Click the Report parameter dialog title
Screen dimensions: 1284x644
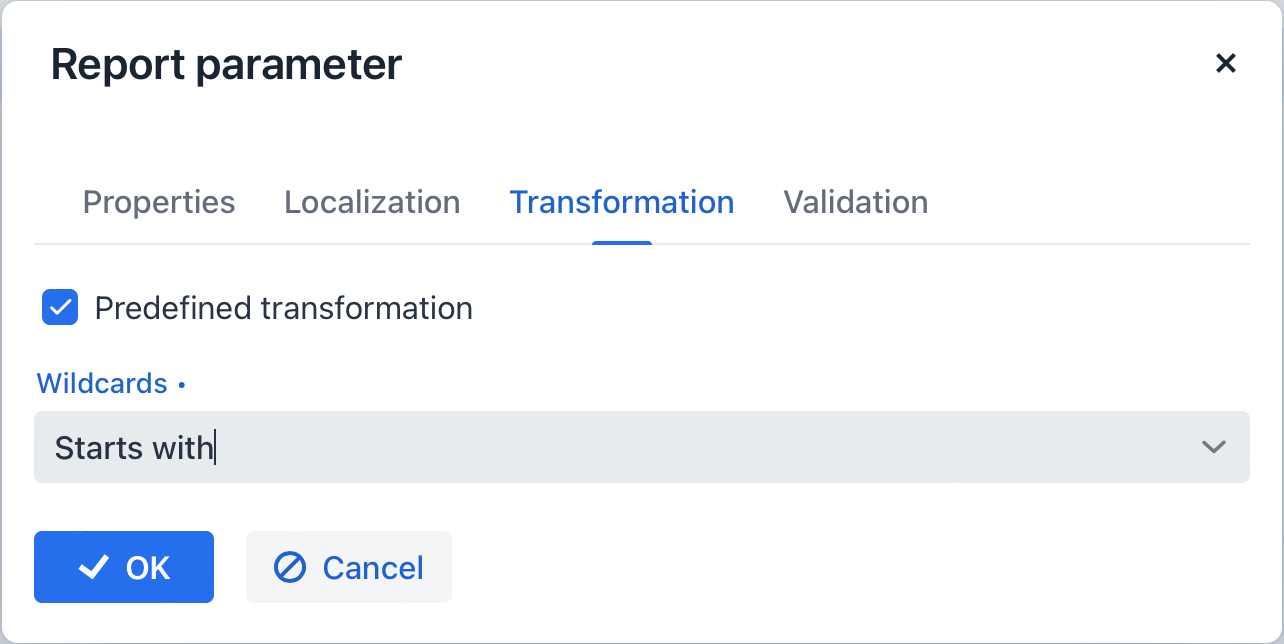click(226, 65)
